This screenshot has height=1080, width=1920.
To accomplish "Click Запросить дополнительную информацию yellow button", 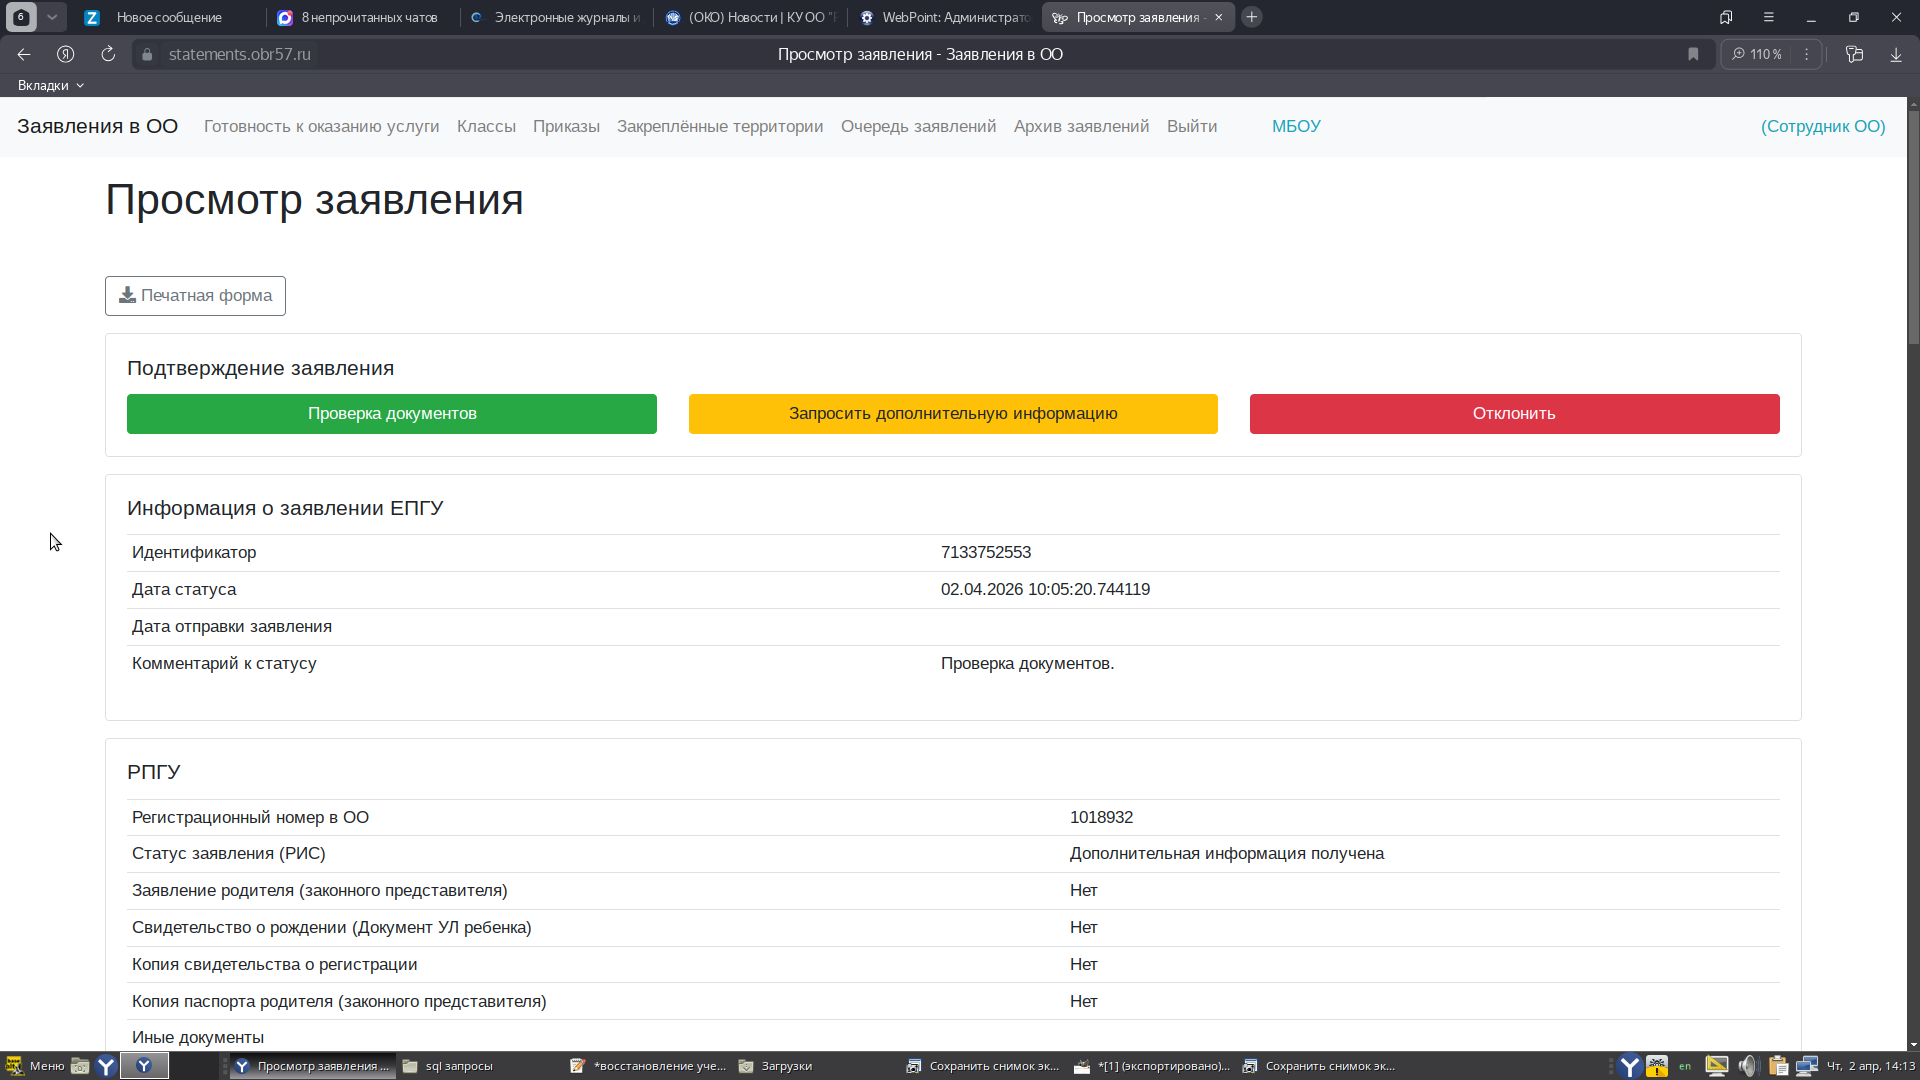I will (x=953, y=414).
